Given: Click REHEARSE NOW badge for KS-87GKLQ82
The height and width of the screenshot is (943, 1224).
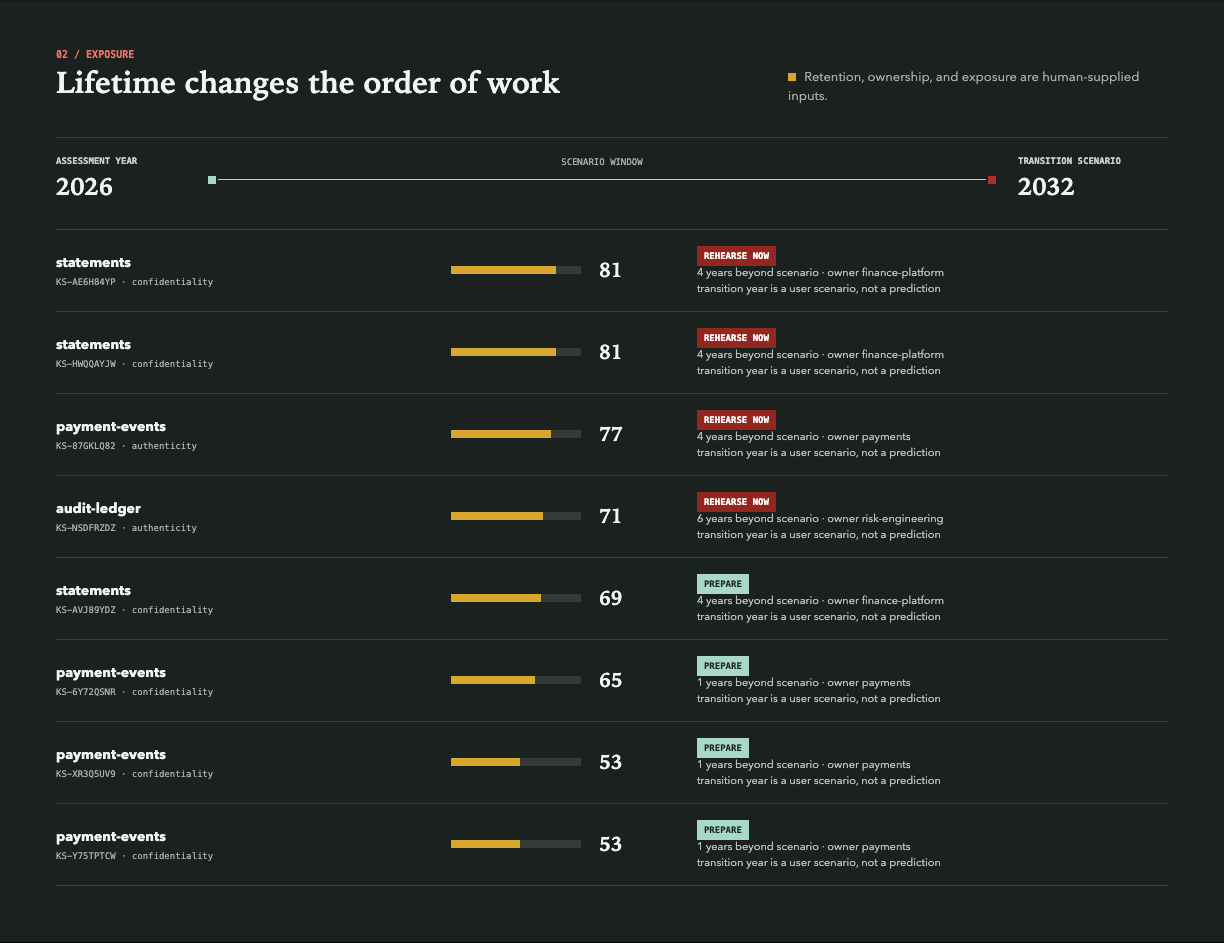Looking at the screenshot, I should 736,420.
